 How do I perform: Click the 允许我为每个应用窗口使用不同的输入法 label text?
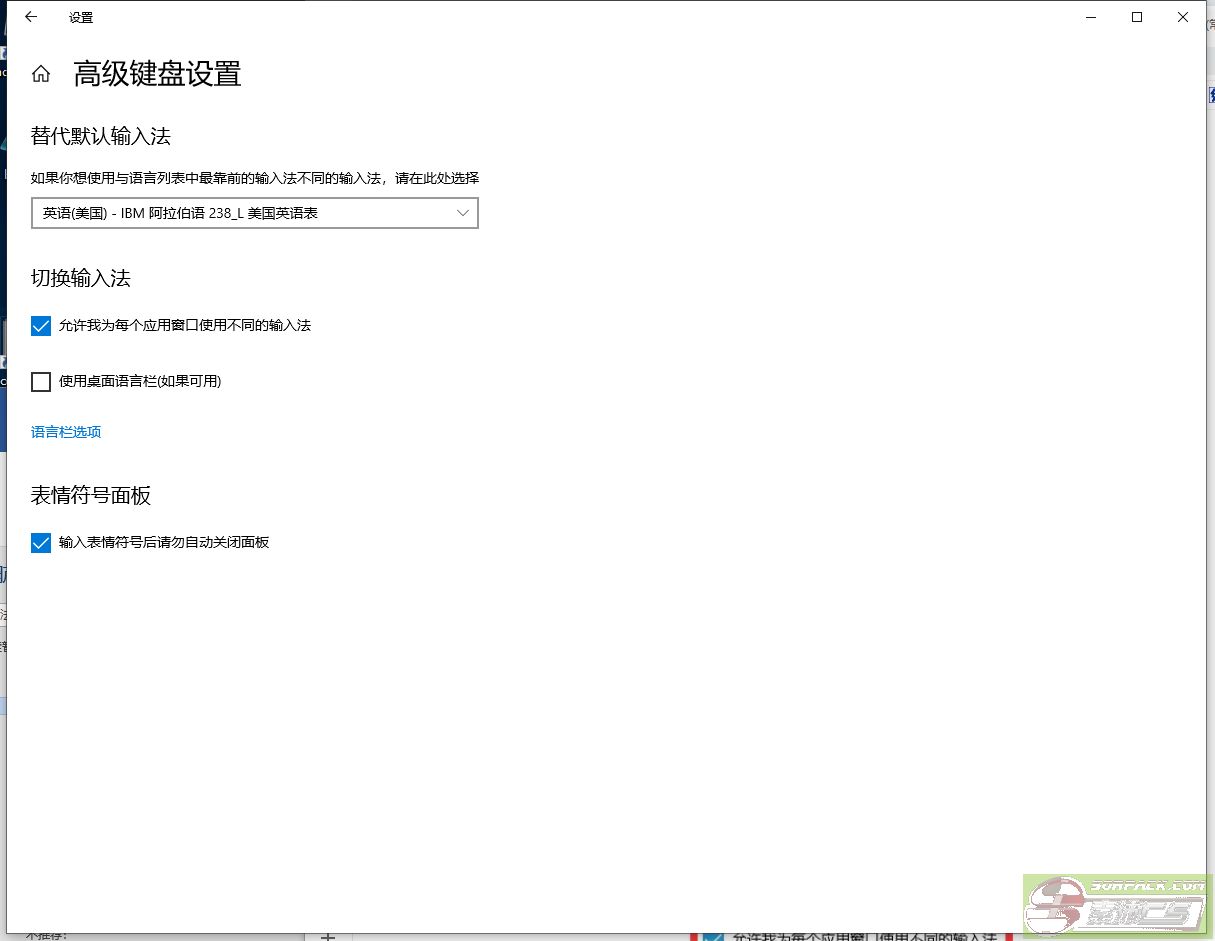[185, 326]
